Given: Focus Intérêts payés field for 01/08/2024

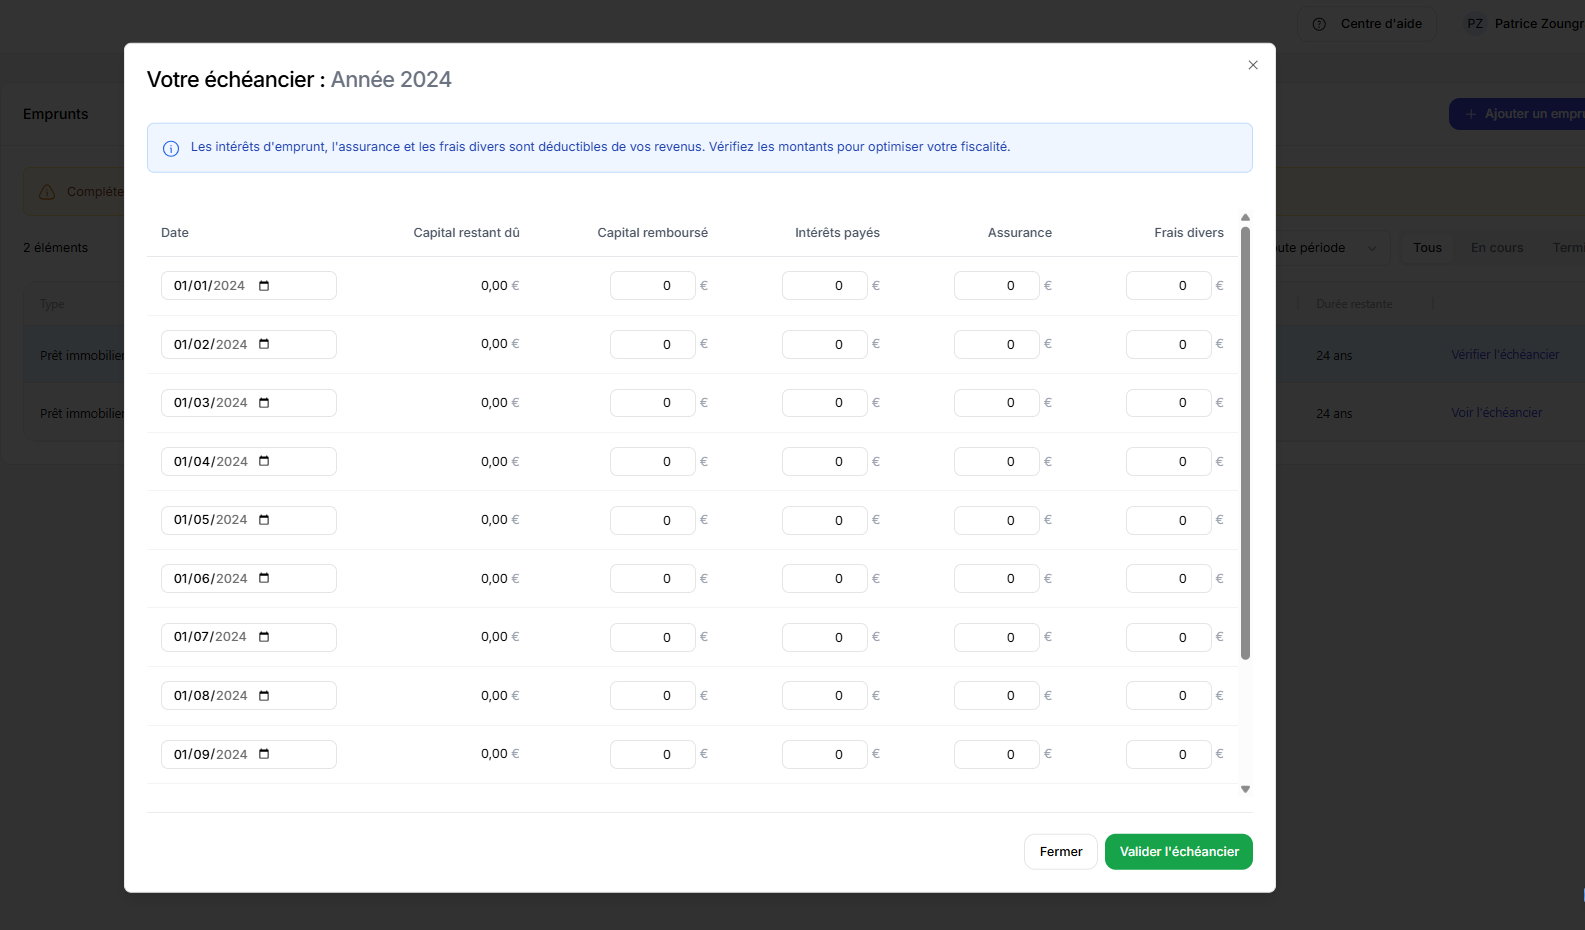Looking at the screenshot, I should coord(824,696).
